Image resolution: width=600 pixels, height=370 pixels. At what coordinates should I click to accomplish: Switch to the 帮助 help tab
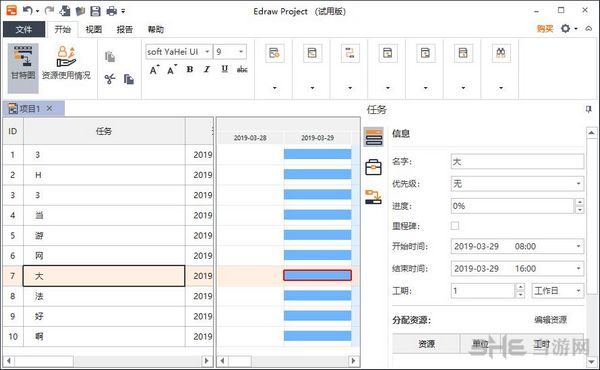click(x=156, y=29)
